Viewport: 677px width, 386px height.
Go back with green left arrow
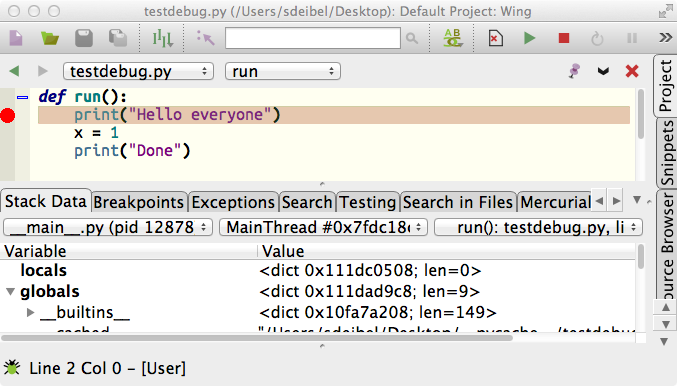tap(14, 71)
